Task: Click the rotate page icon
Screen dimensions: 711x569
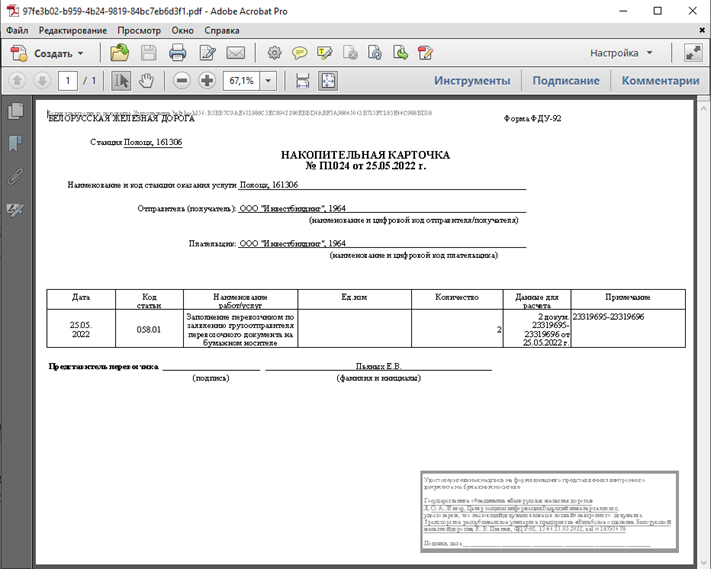Action: (x=375, y=53)
